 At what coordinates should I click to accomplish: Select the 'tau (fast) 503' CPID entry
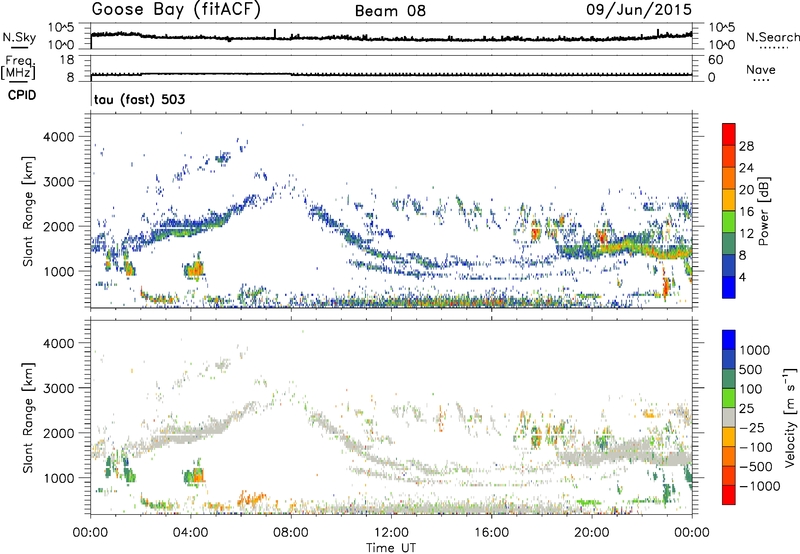(x=139, y=99)
